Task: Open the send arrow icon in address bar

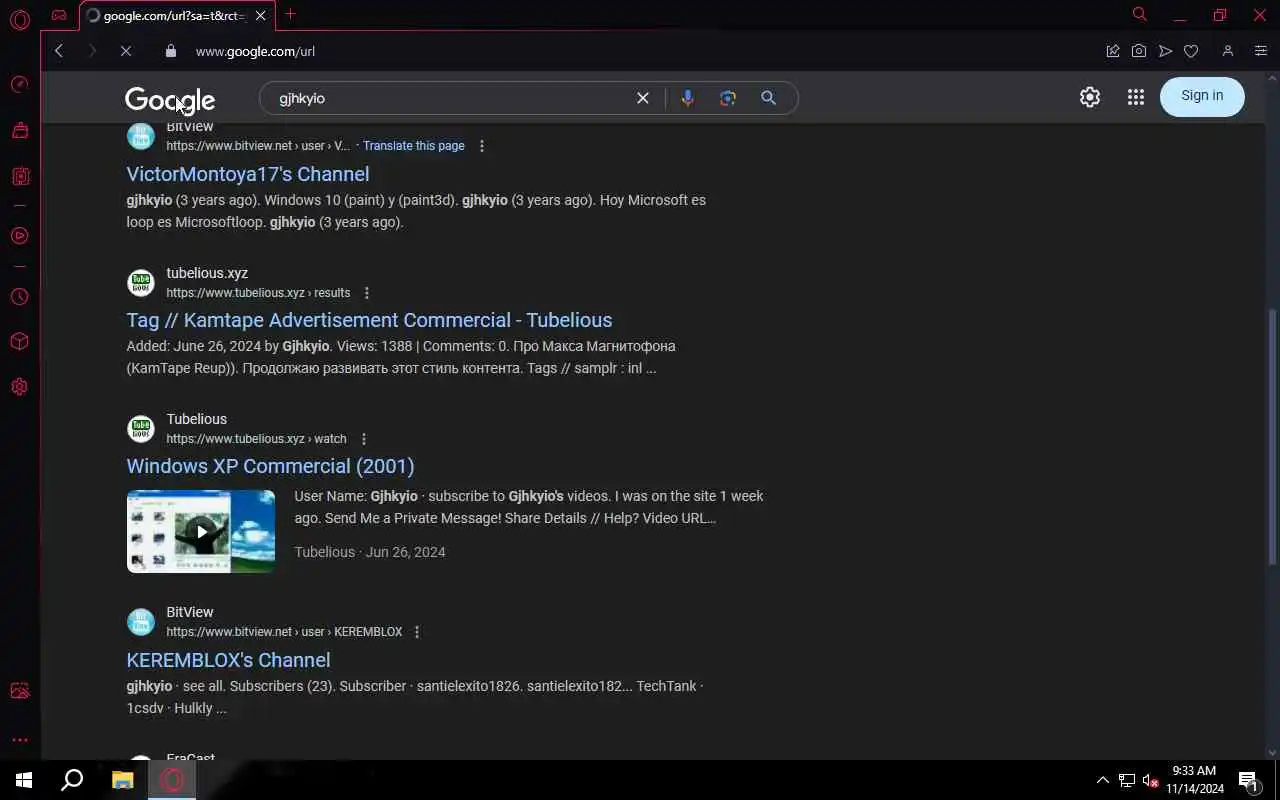Action: coord(1165,51)
